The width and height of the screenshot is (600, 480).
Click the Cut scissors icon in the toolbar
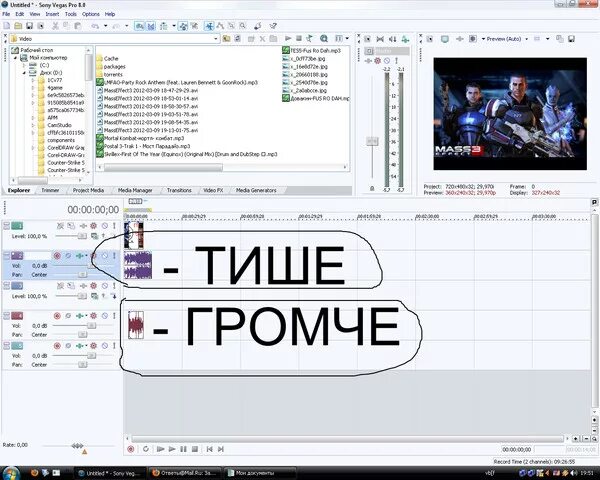click(55, 26)
